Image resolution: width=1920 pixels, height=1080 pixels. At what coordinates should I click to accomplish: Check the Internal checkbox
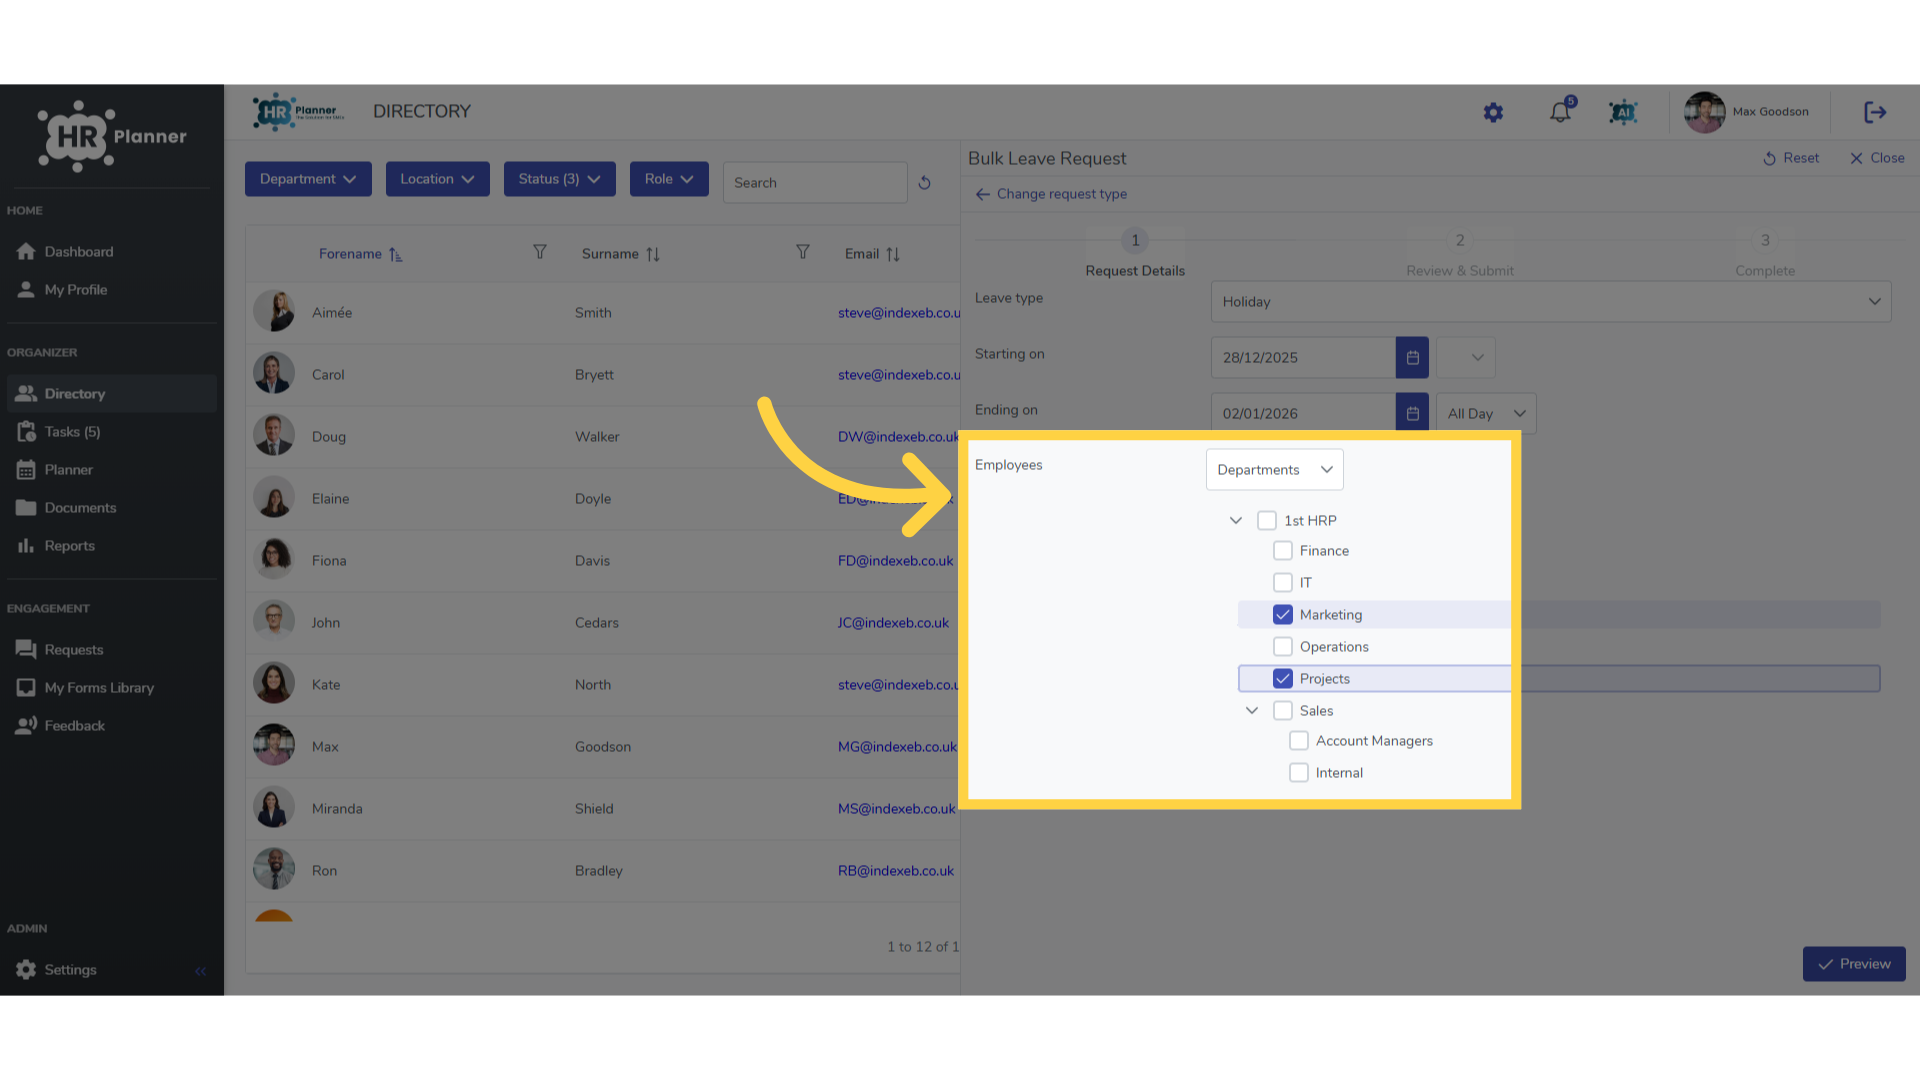(x=1299, y=772)
